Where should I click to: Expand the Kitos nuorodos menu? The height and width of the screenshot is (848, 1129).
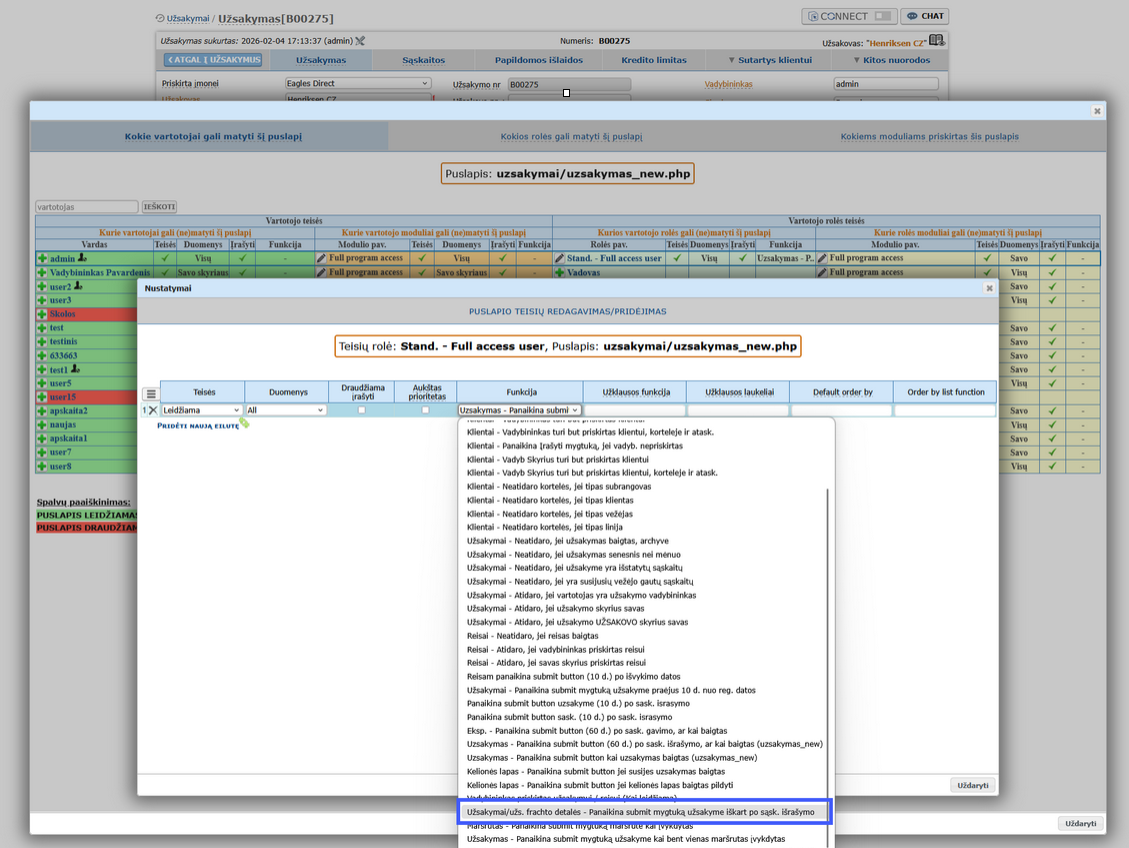(x=891, y=60)
